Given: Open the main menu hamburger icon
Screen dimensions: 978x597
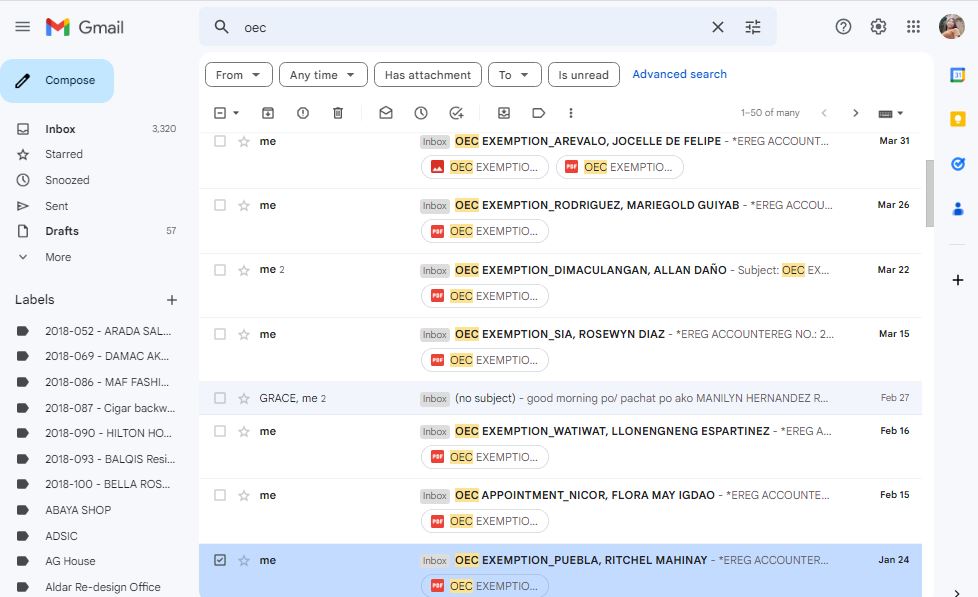Looking at the screenshot, I should point(22,27).
